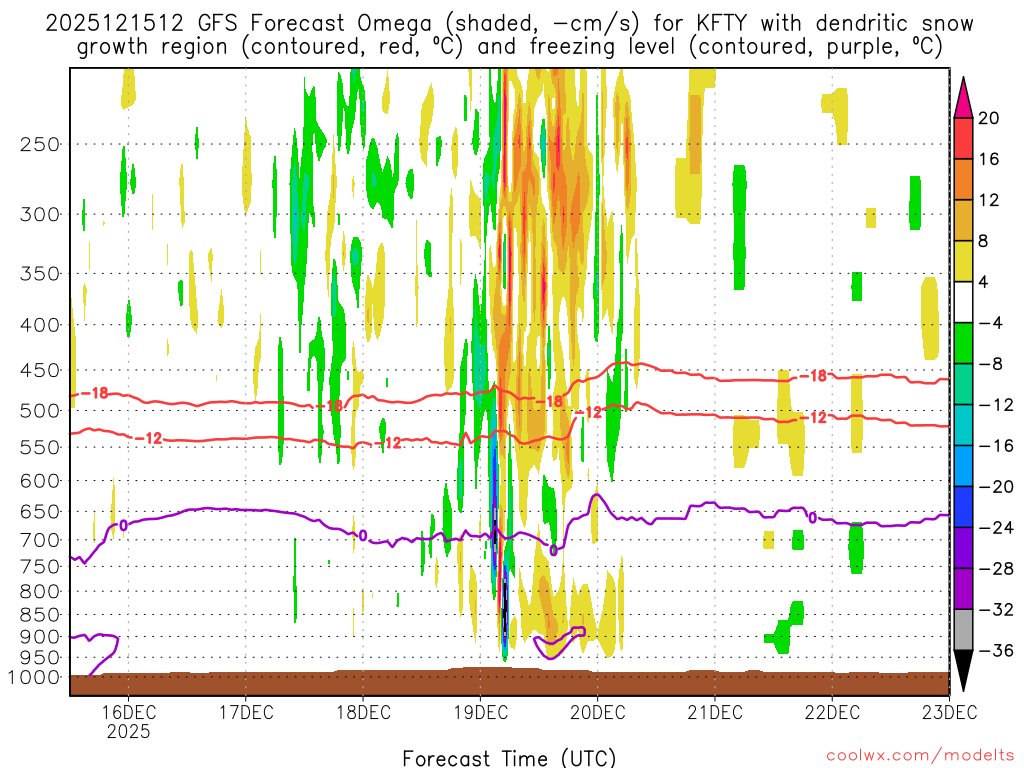The height and width of the screenshot is (768, 1024).
Task: Pick the white -4-to-4 colorbar segment
Action: pyautogui.click(x=963, y=302)
